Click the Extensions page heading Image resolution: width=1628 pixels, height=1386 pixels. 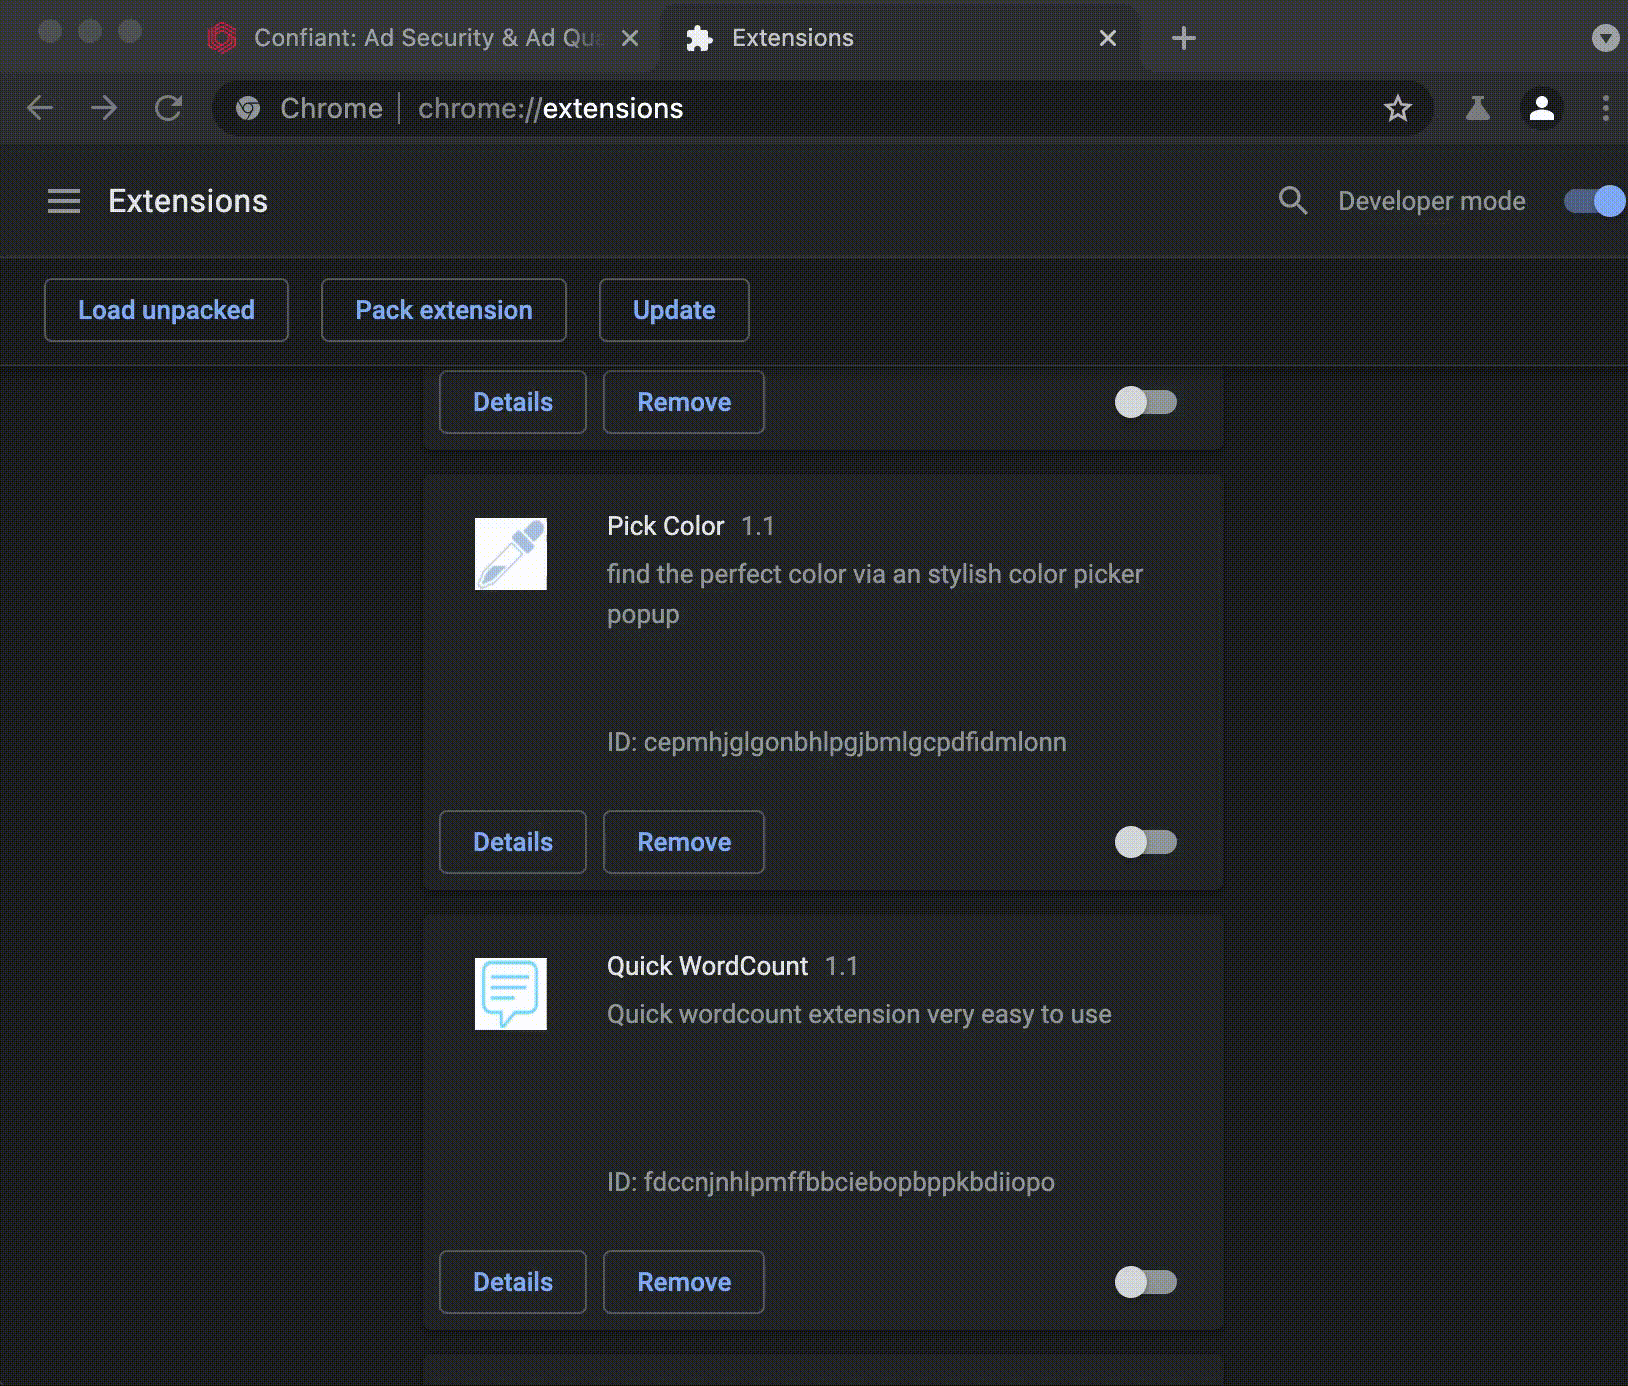tap(188, 201)
